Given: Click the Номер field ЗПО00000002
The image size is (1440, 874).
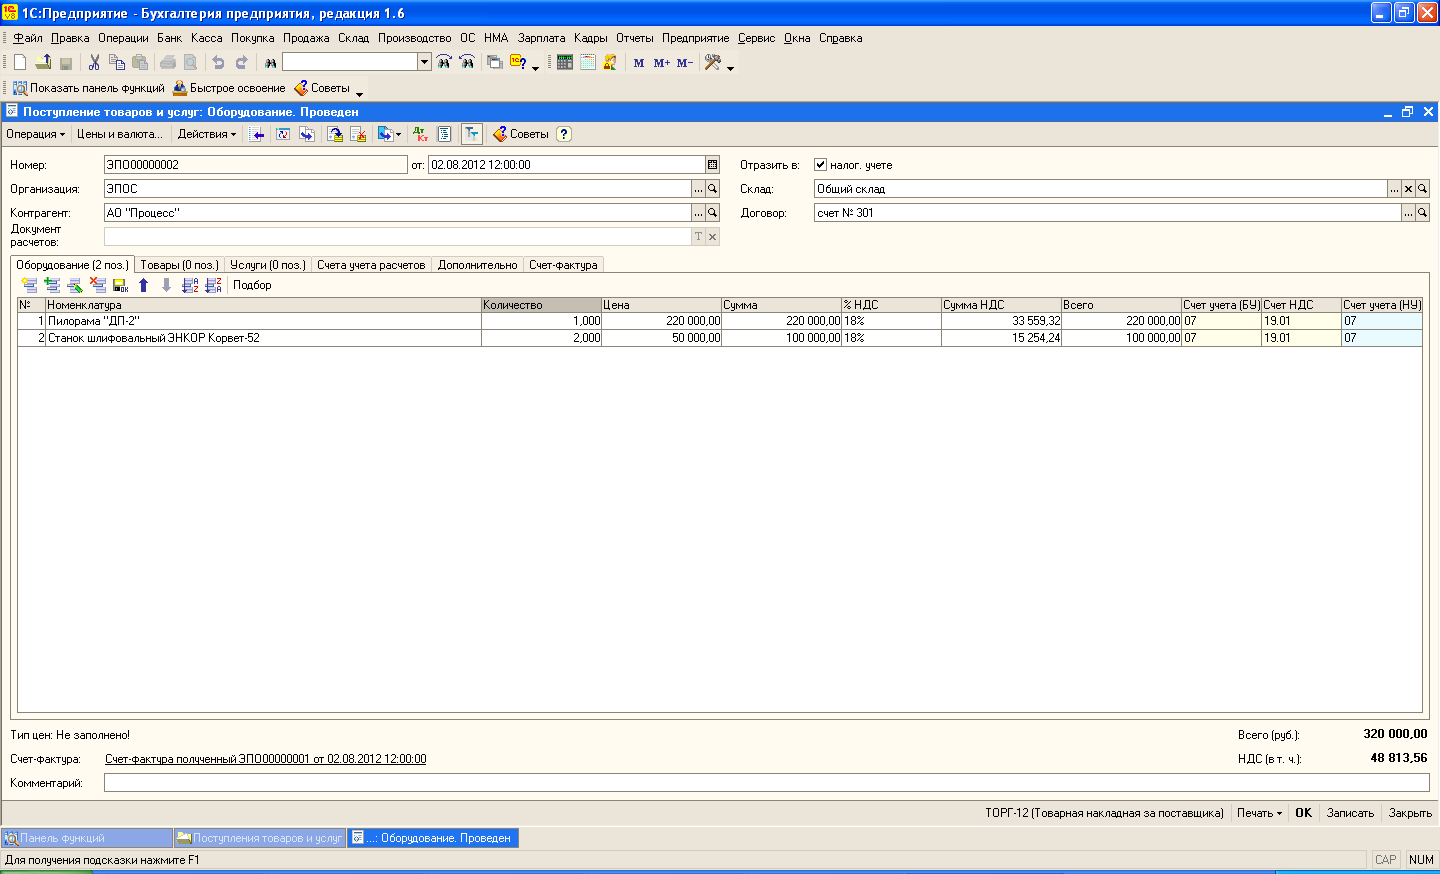Looking at the screenshot, I should click(x=255, y=165).
